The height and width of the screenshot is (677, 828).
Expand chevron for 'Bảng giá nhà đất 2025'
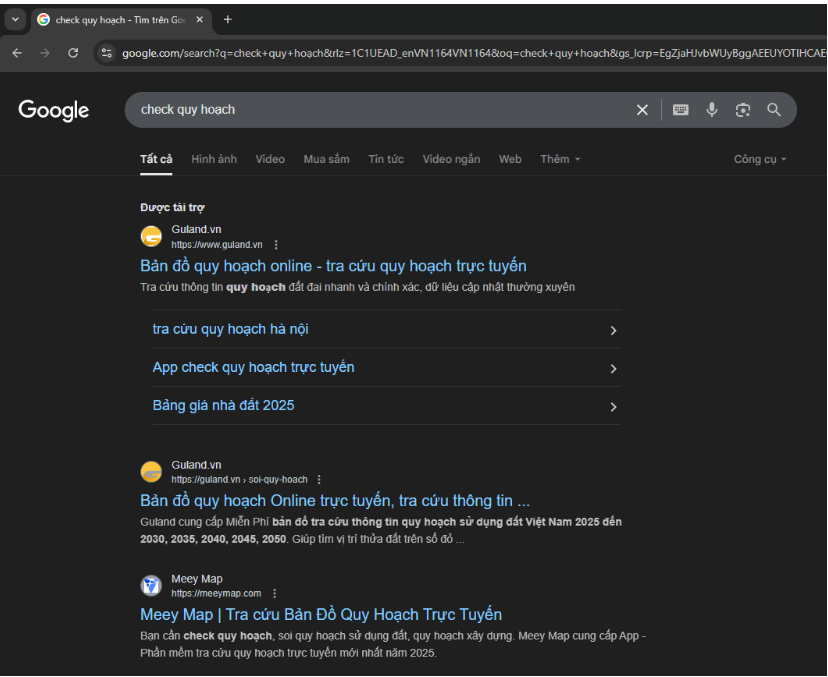pos(613,407)
